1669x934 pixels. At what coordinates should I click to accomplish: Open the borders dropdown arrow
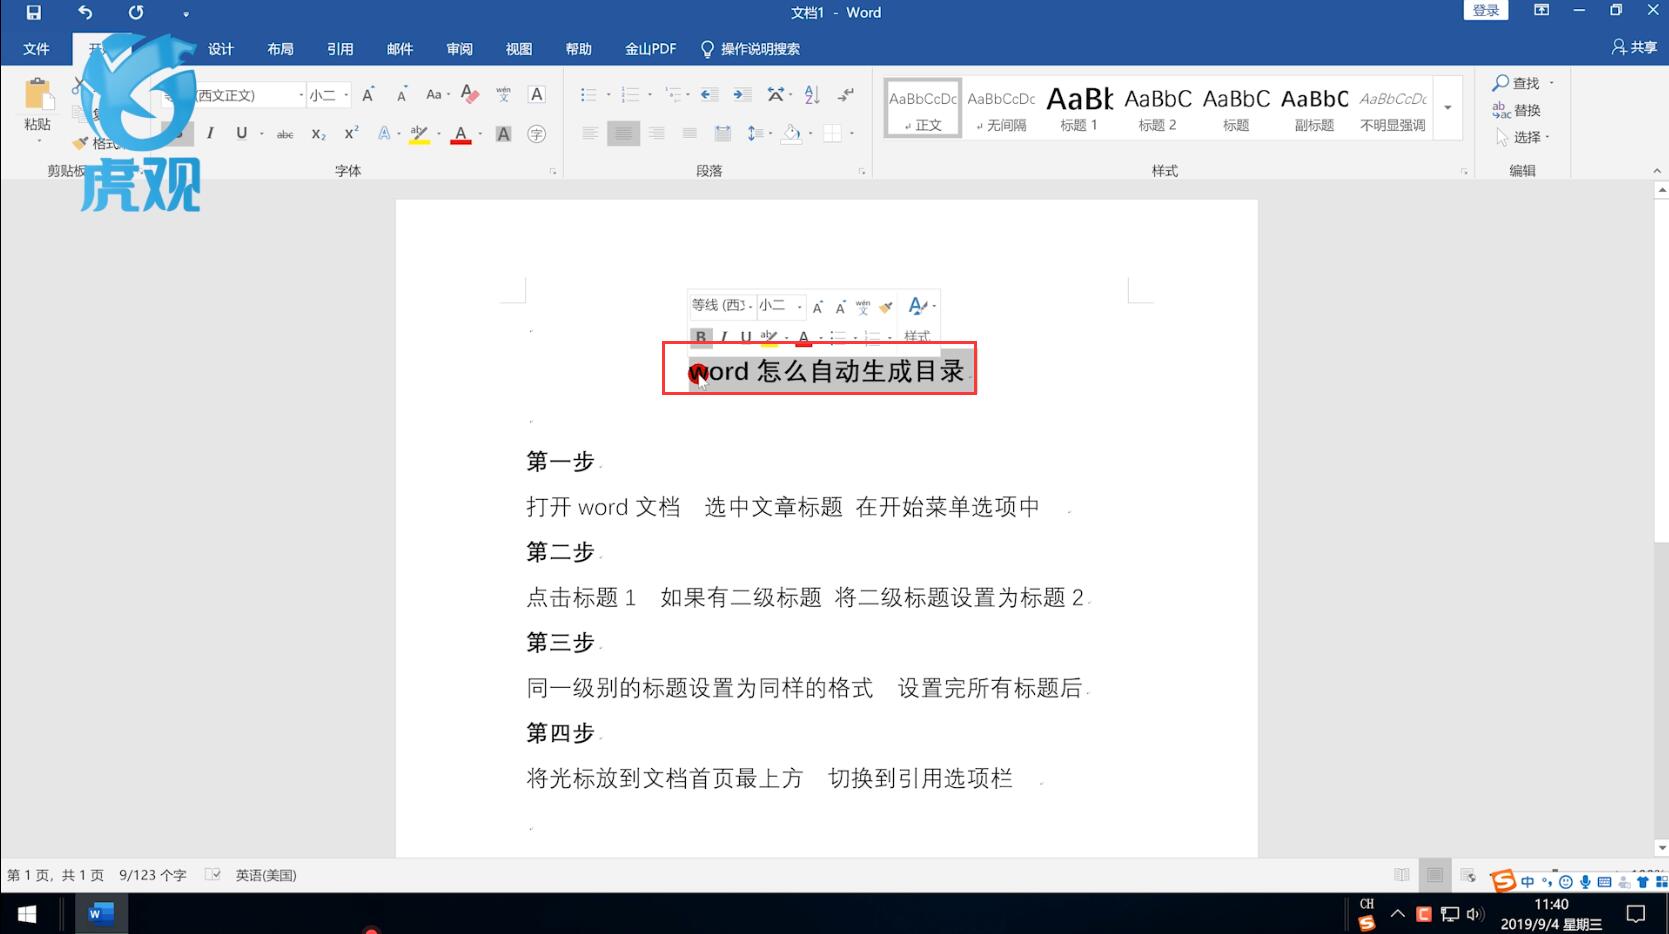[852, 133]
